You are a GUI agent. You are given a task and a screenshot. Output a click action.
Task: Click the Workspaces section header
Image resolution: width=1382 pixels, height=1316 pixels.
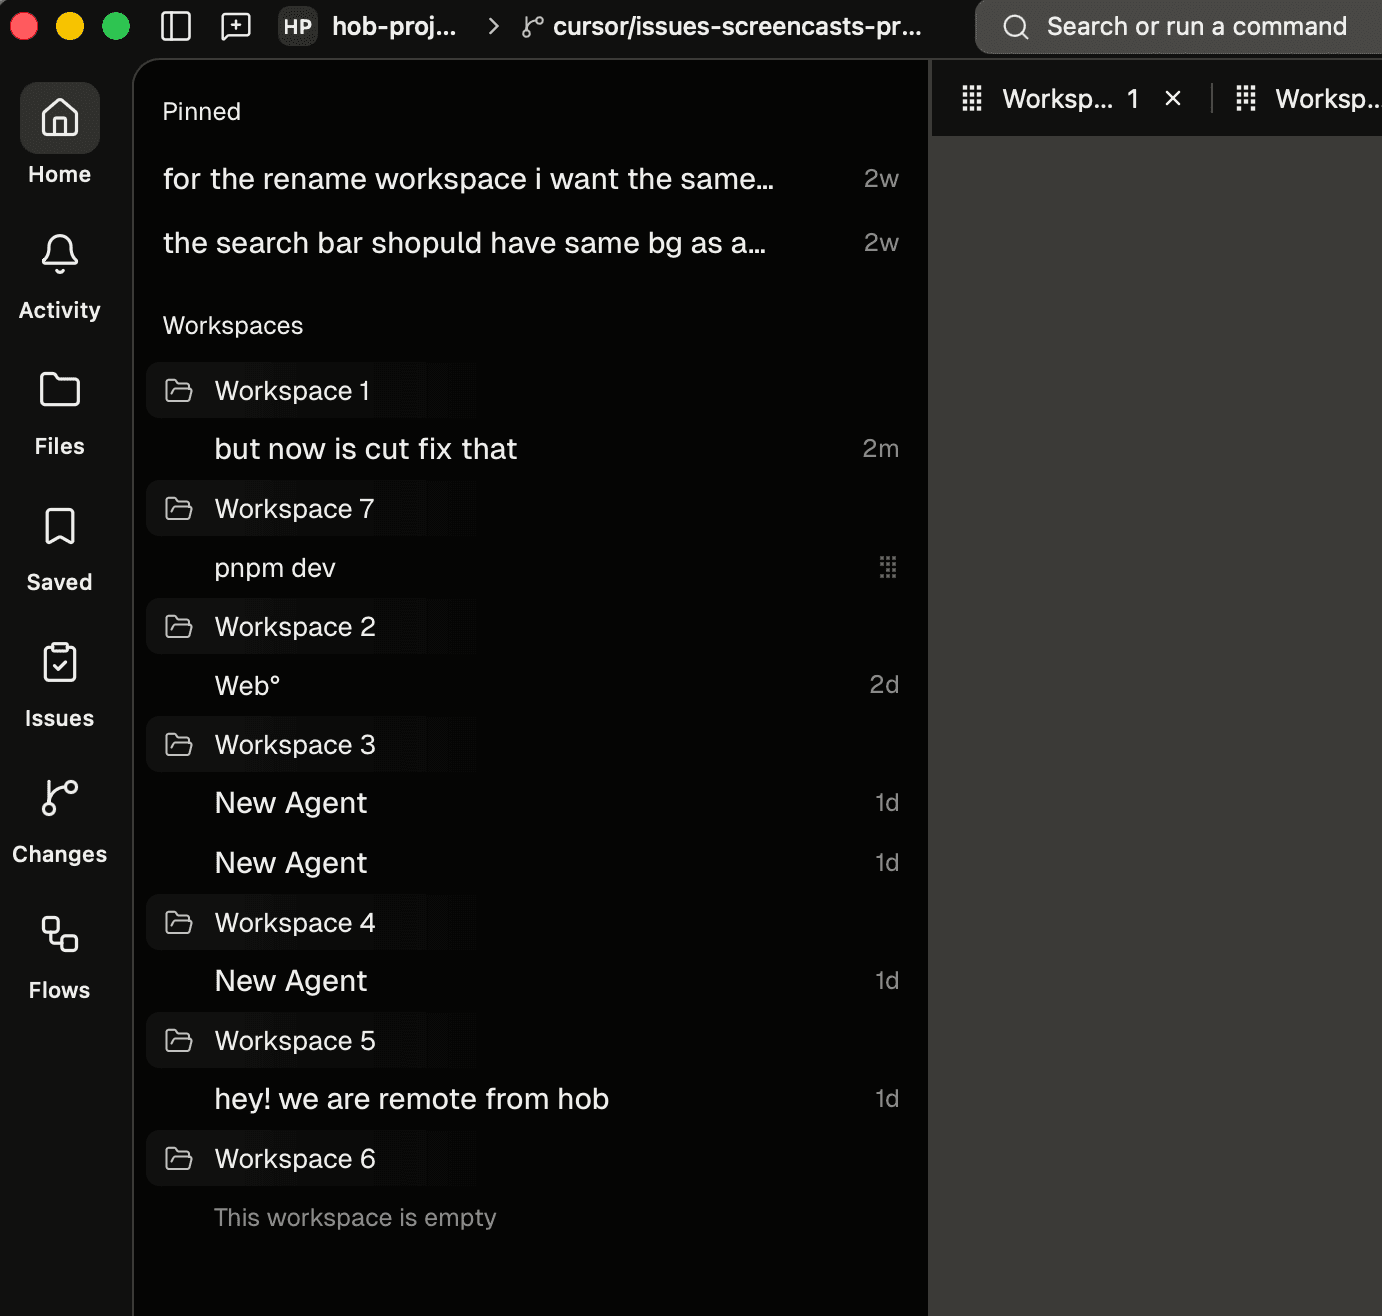pos(232,325)
